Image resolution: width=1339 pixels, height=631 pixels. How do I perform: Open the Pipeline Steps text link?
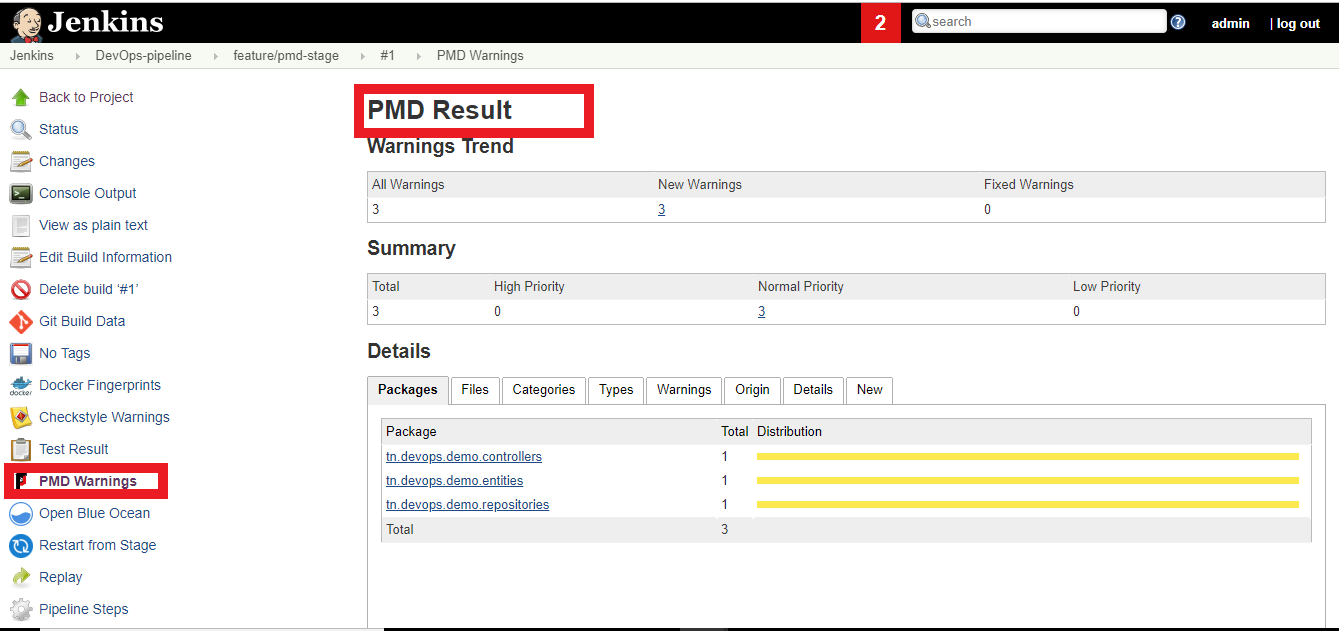(84, 609)
